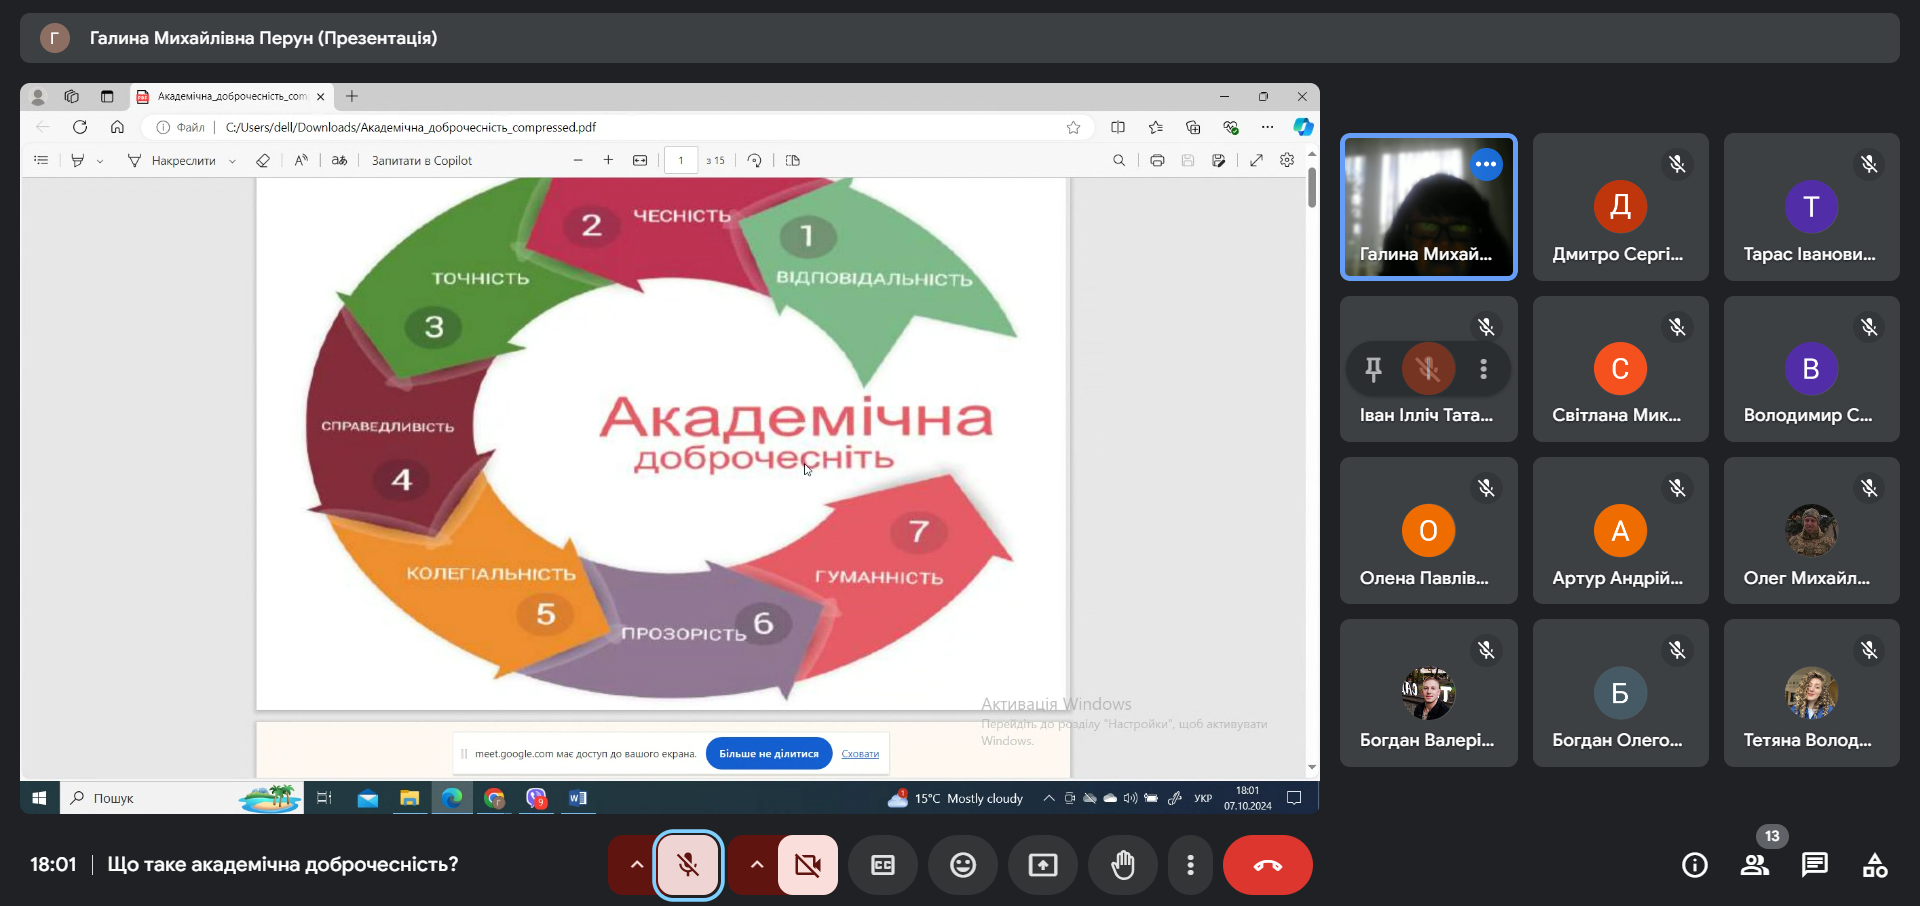
Task: Select the PDF highlight tool
Action: coord(77,160)
